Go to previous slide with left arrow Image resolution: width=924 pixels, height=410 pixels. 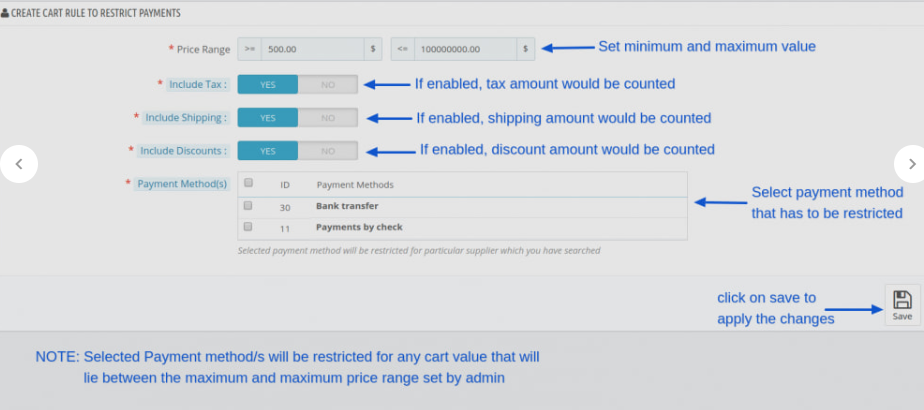pos(19,163)
